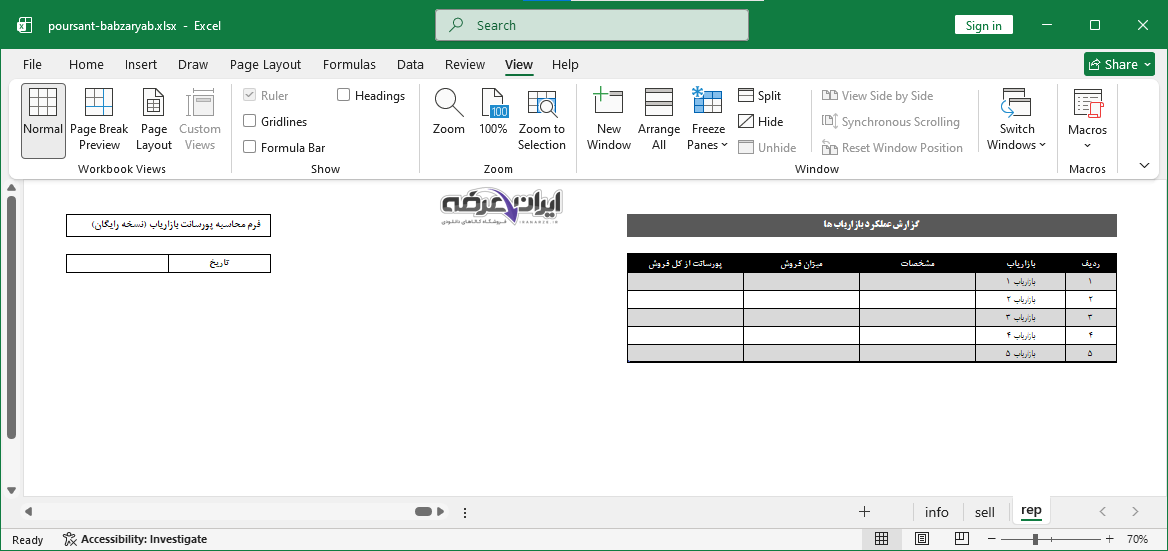Switch to the Insert tab
Screen dimensions: 1168x551
point(141,65)
